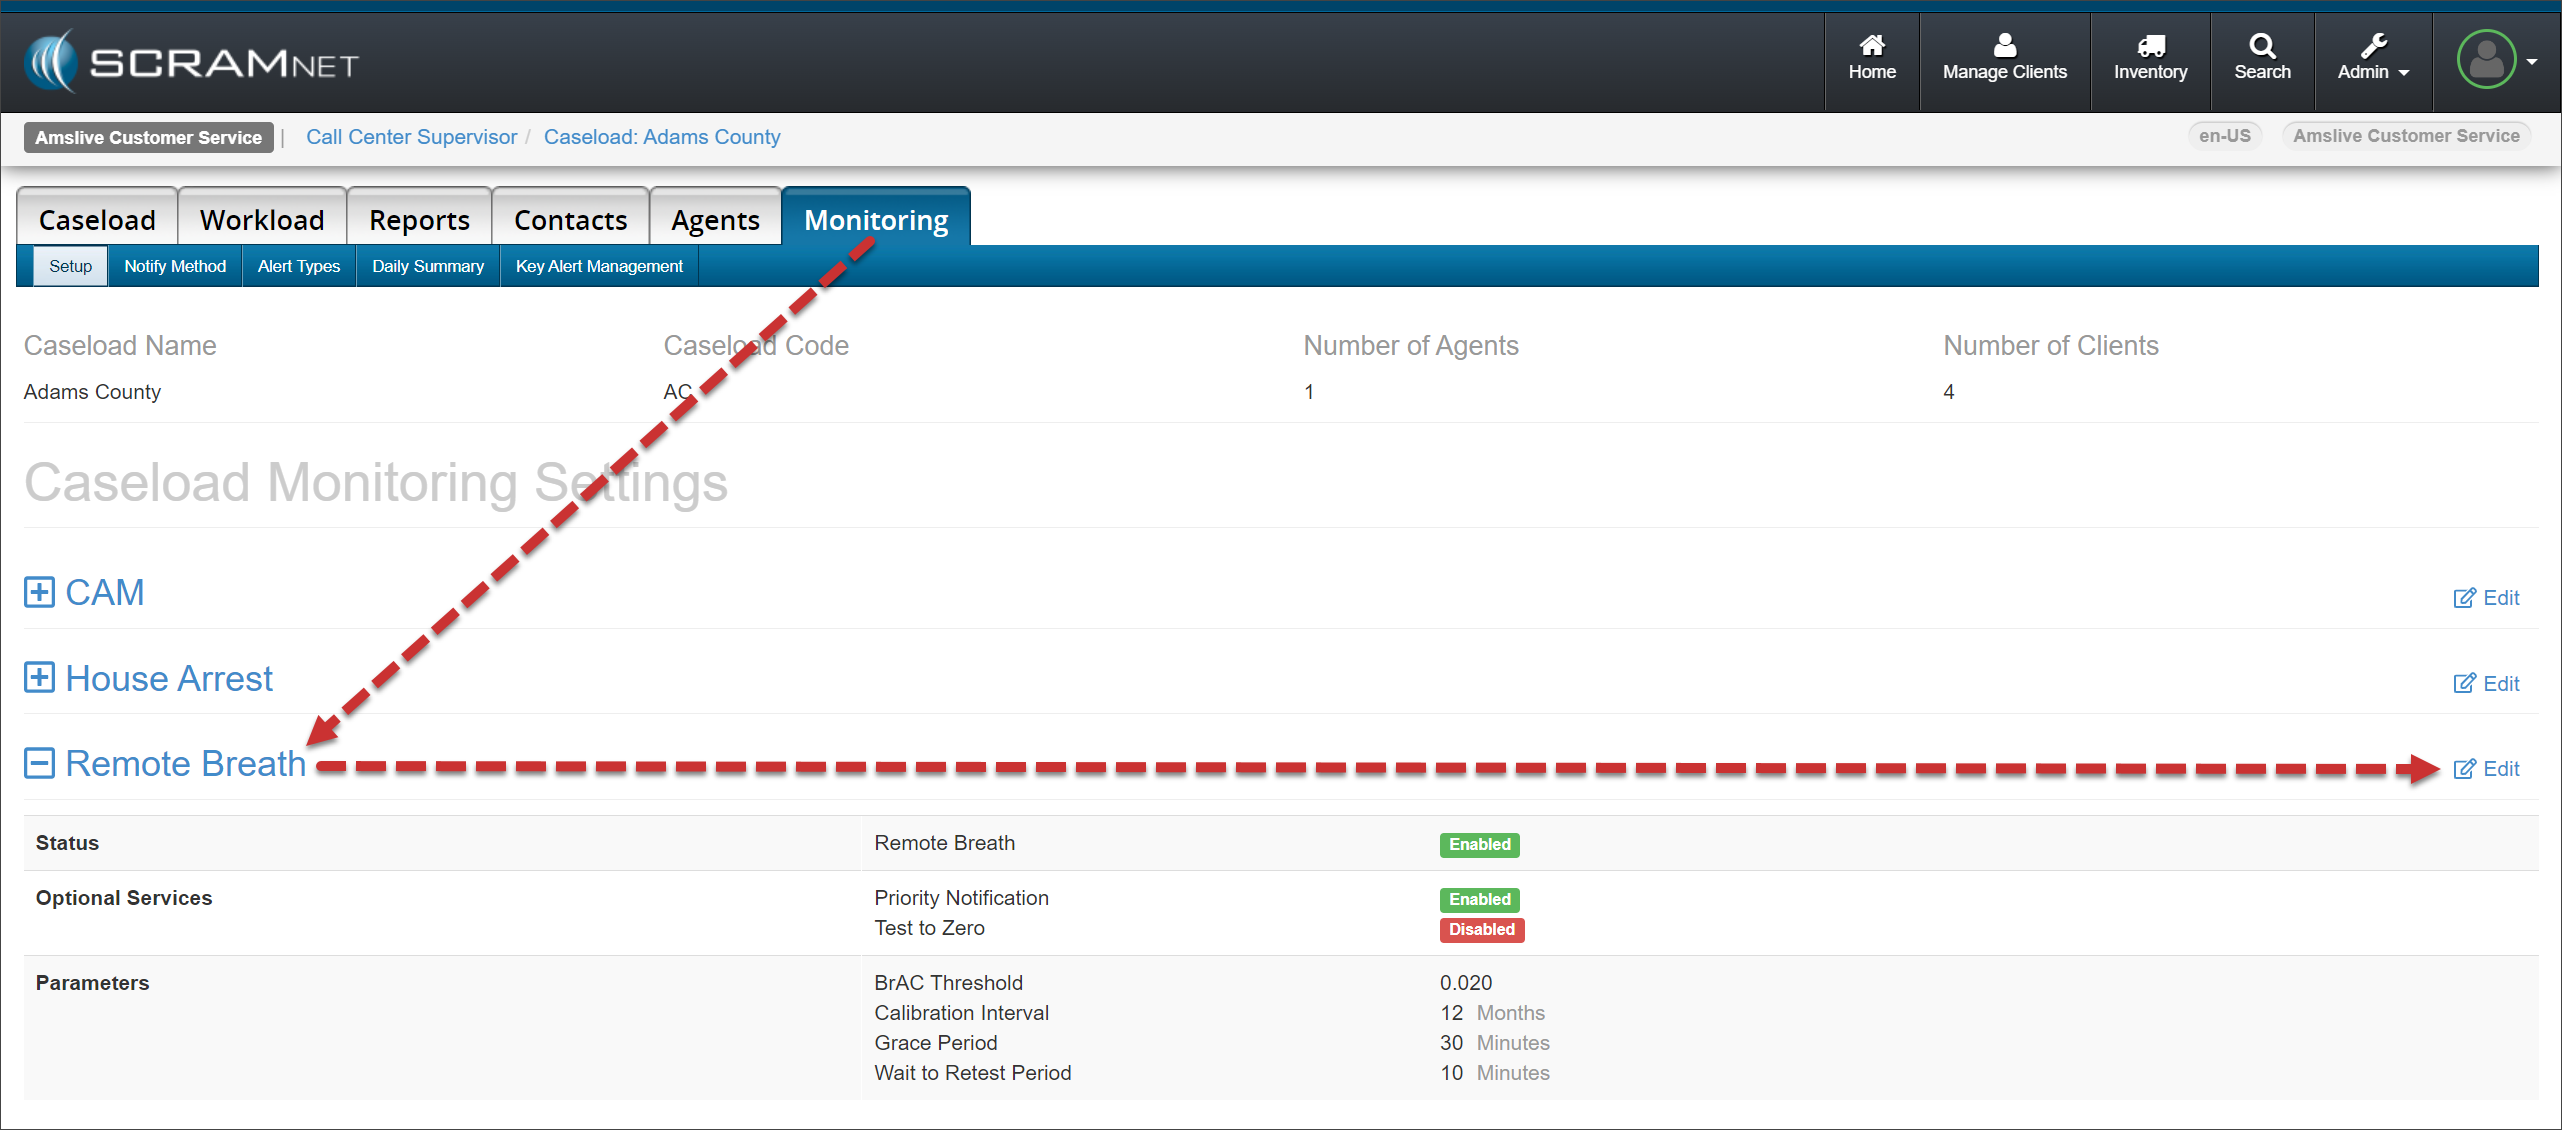Click the SCRAMNET logo
2562x1130 pixels.
click(191, 62)
